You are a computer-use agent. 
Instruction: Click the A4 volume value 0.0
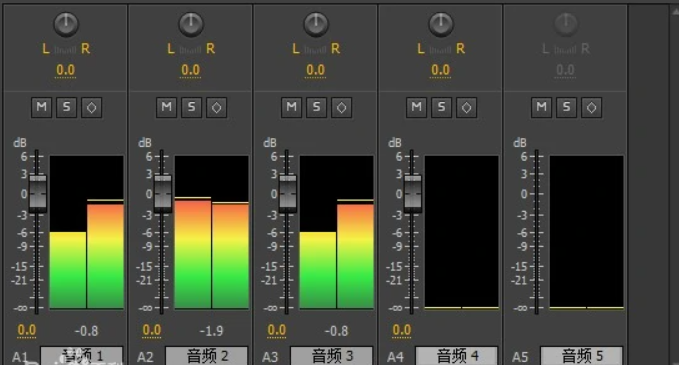coord(402,331)
